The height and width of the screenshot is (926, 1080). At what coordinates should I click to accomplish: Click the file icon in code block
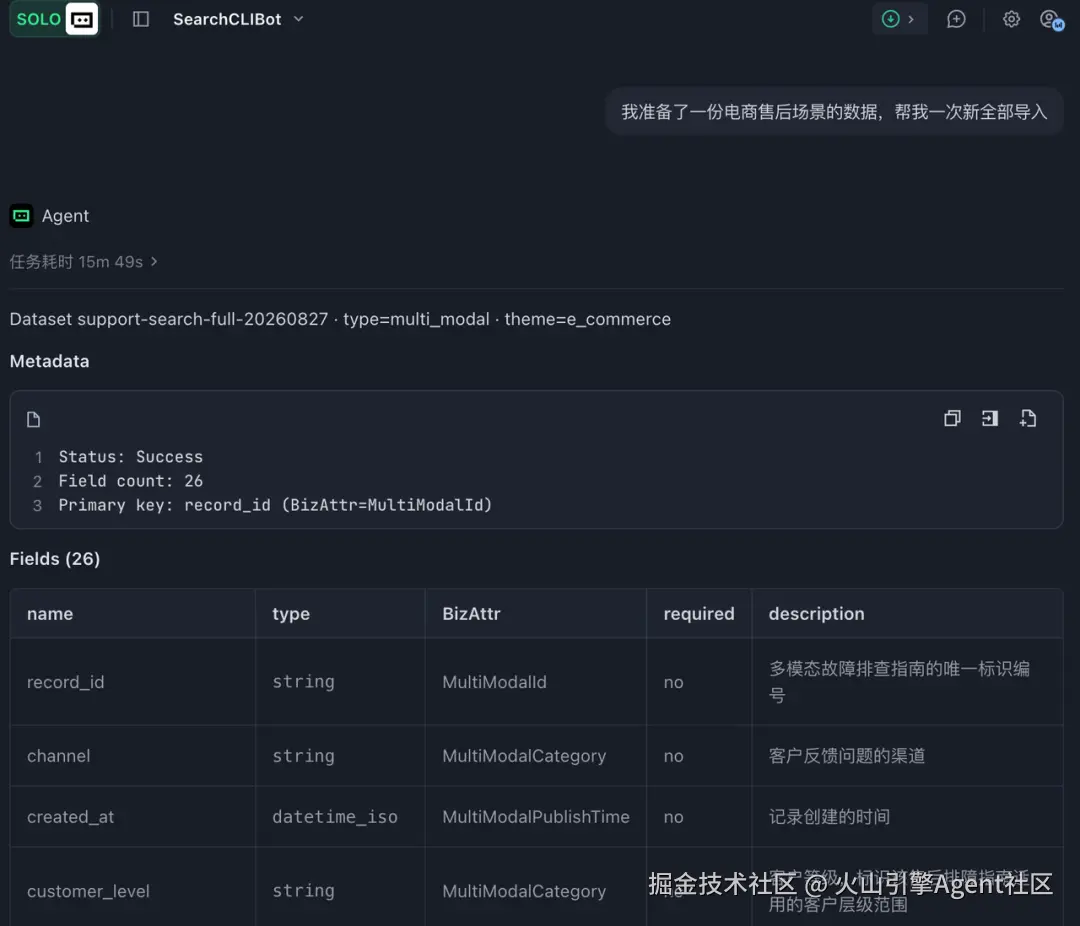[x=33, y=419]
